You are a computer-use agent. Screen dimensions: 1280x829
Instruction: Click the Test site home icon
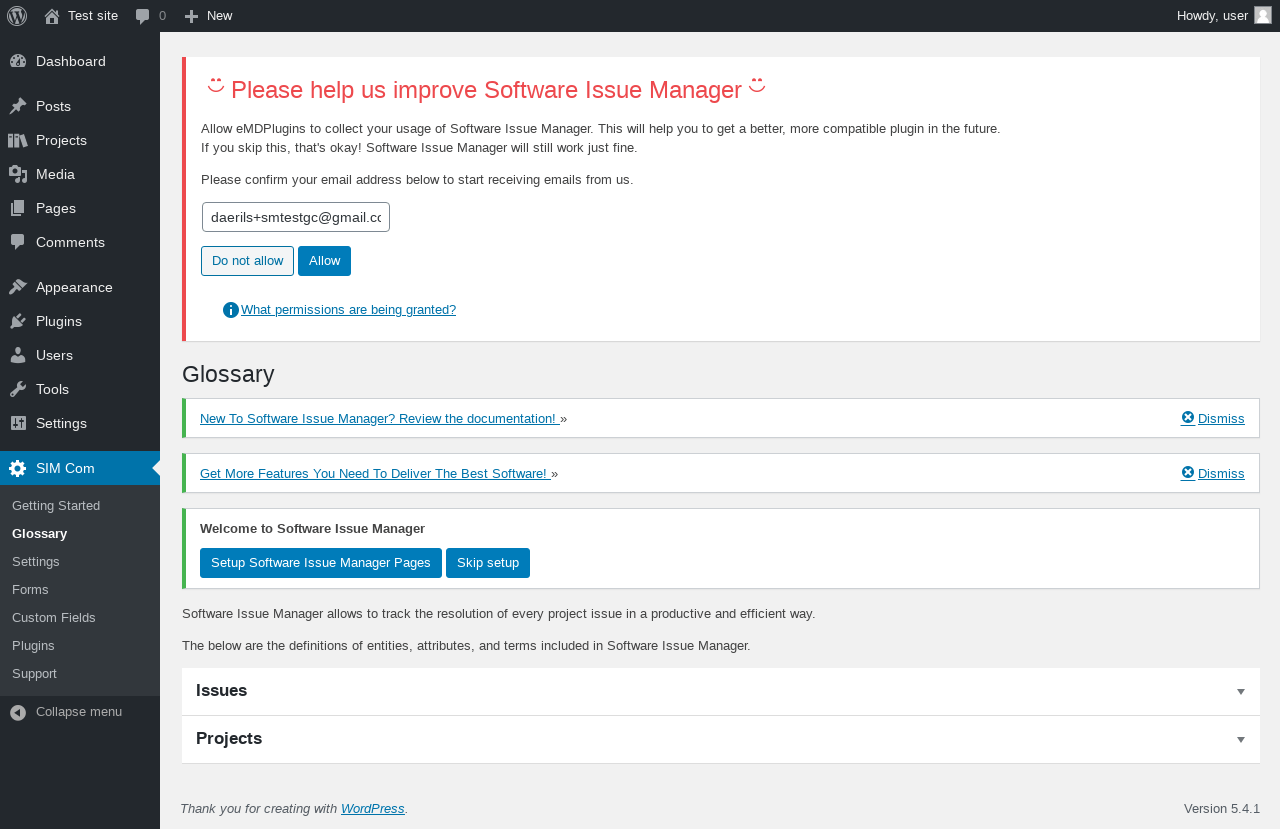pyautogui.click(x=52, y=16)
